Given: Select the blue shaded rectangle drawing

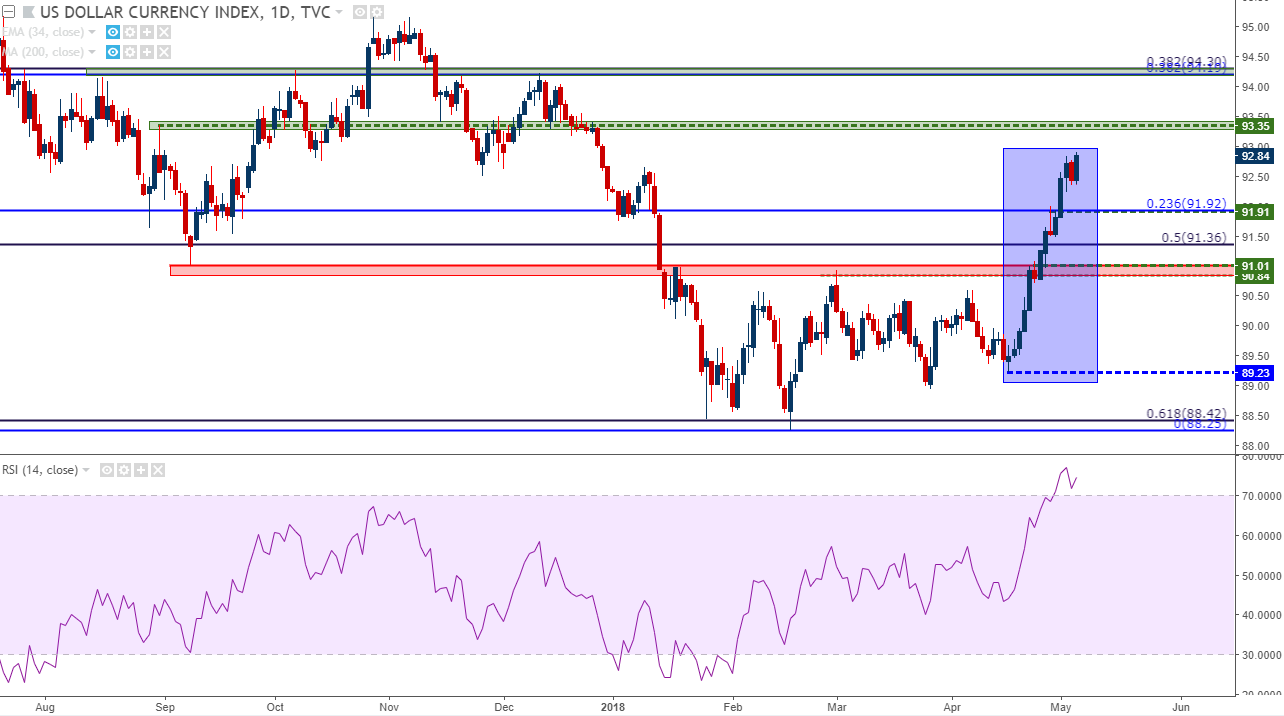Looking at the screenshot, I should coord(1050,265).
